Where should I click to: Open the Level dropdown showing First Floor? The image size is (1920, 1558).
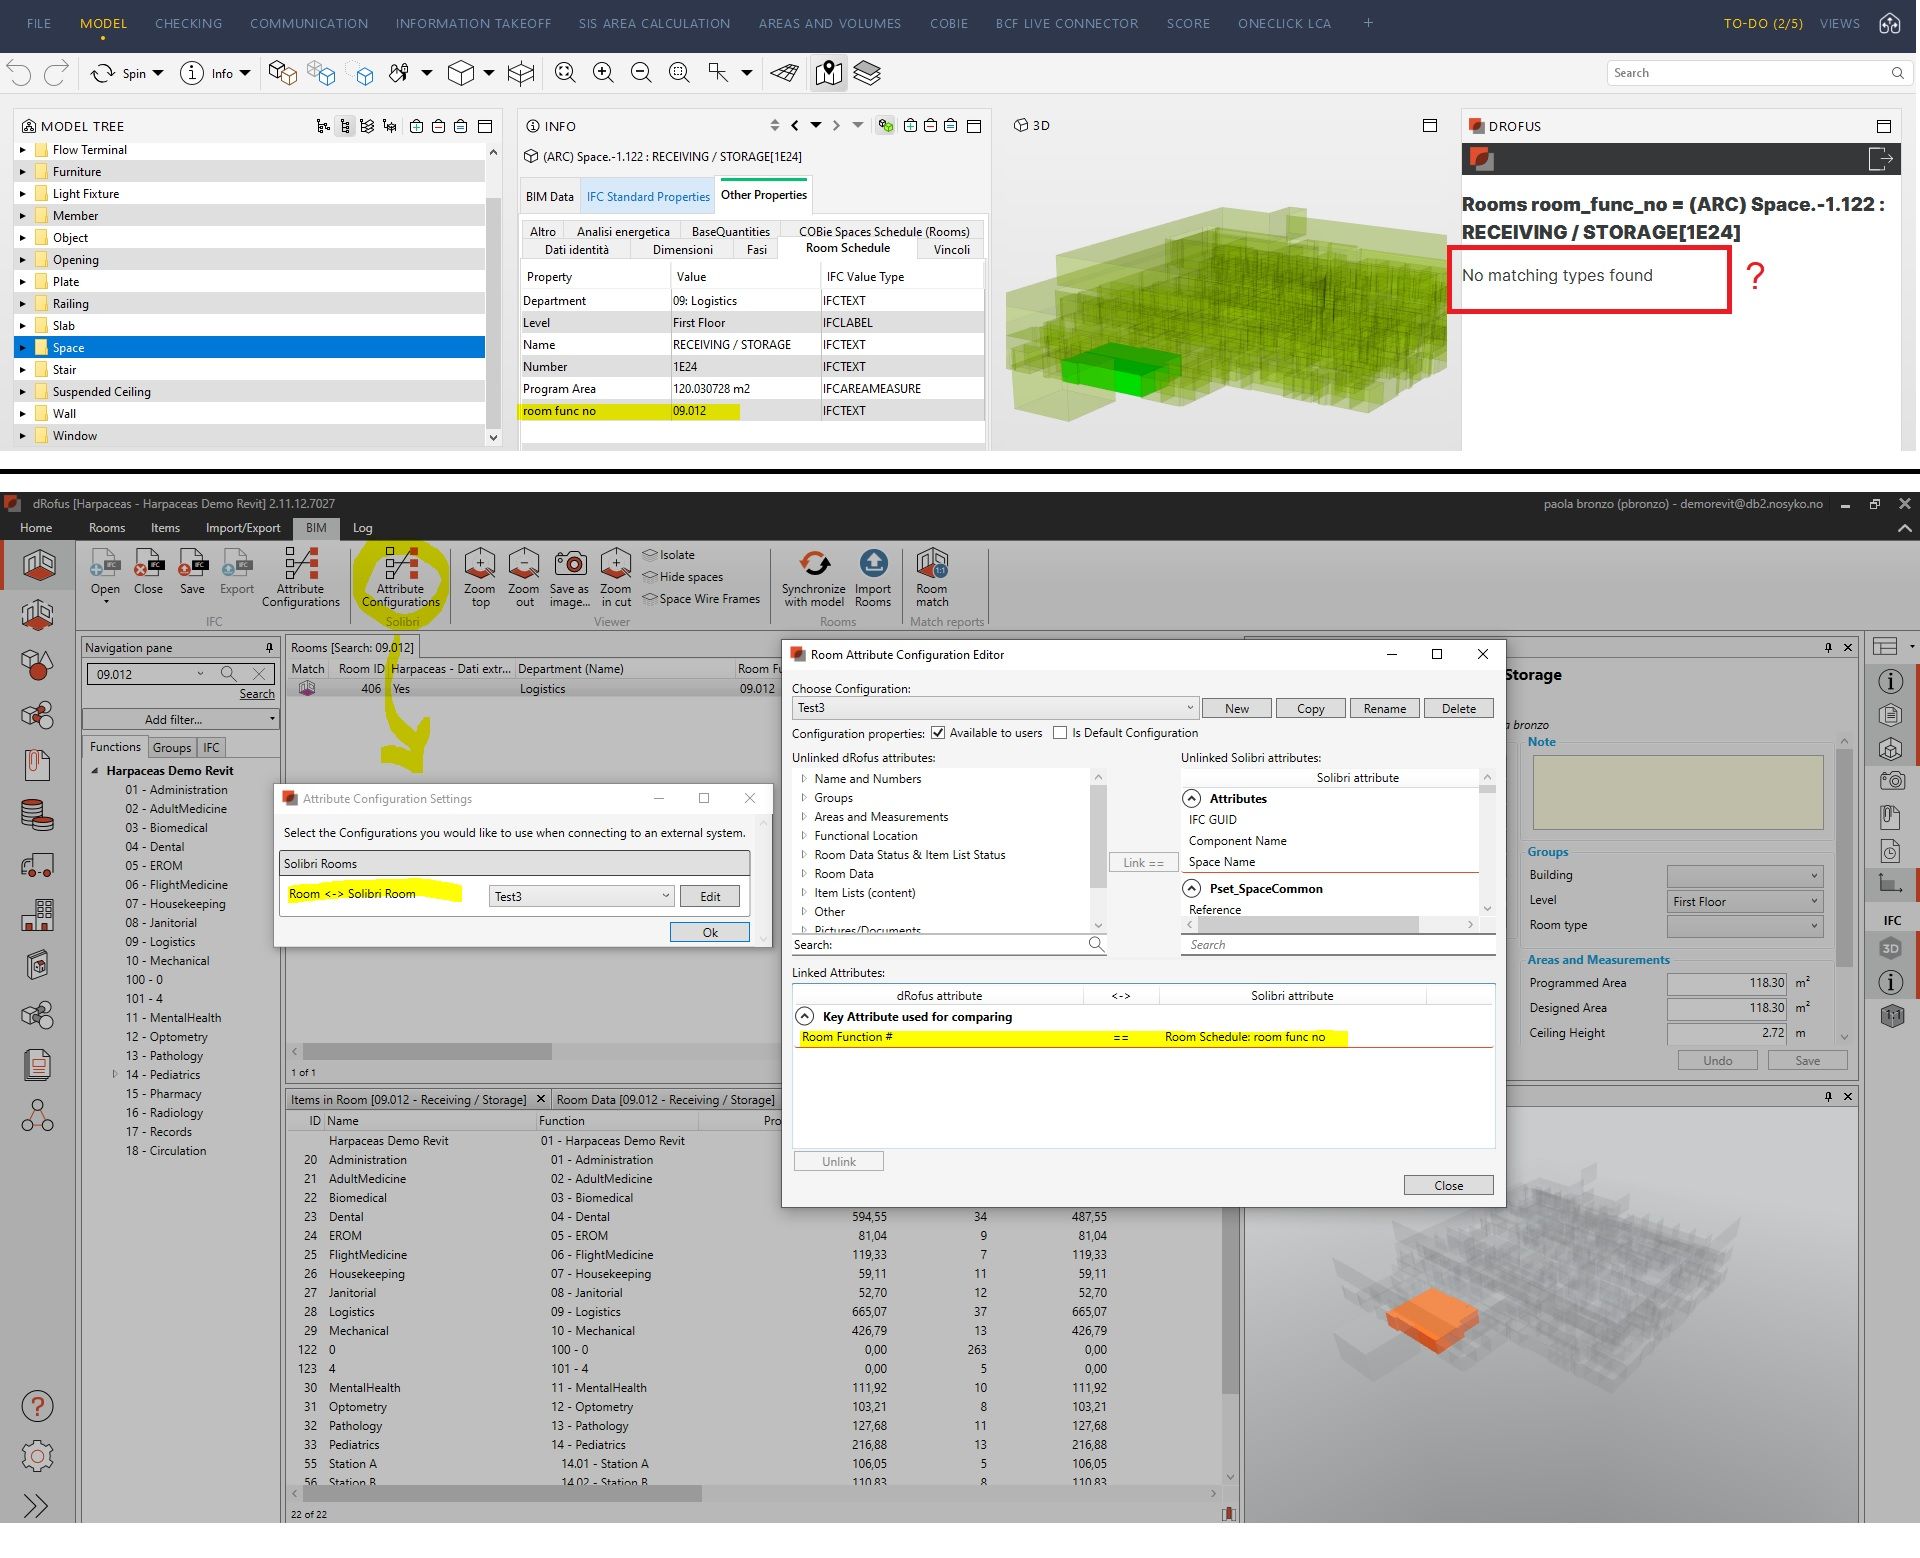coord(1744,901)
